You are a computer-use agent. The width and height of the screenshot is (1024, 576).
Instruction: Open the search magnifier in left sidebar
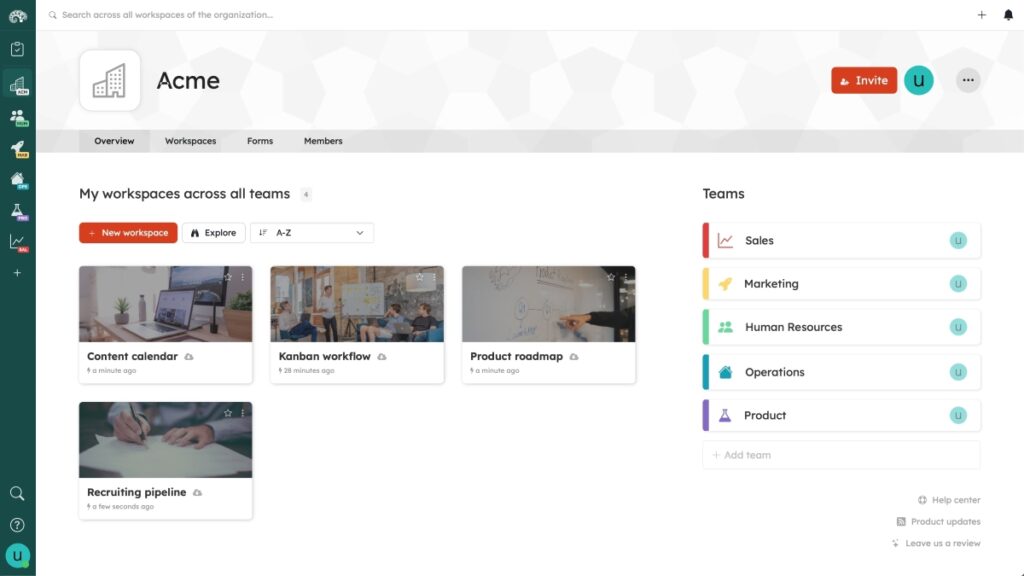tap(17, 493)
